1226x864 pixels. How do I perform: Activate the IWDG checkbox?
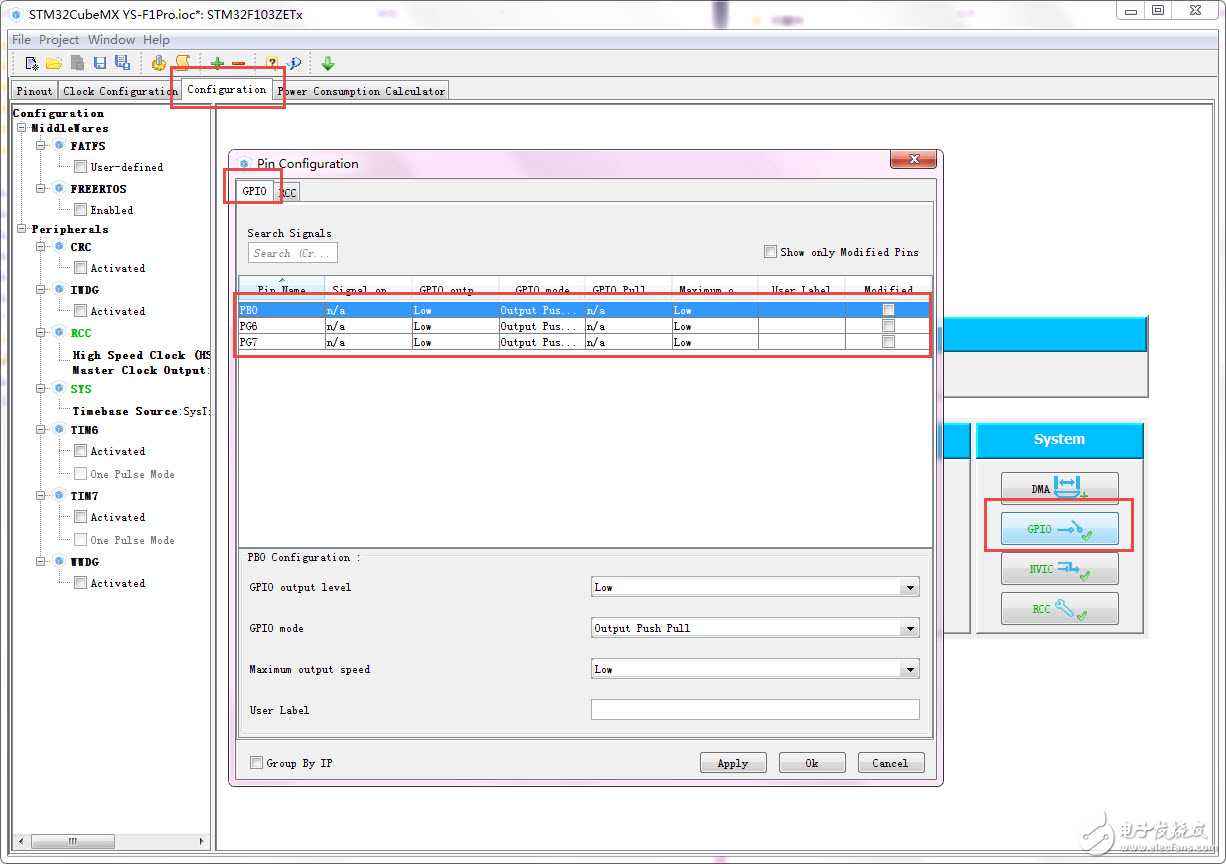[x=80, y=311]
